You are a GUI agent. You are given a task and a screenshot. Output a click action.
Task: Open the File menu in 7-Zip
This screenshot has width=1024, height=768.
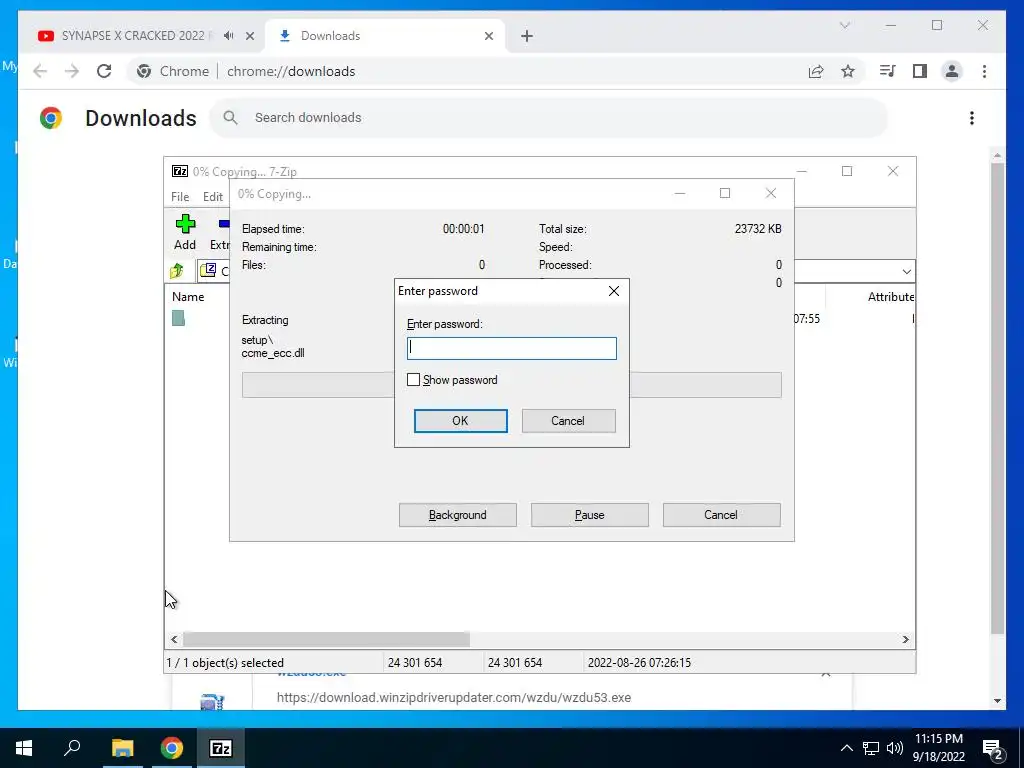[x=180, y=197]
